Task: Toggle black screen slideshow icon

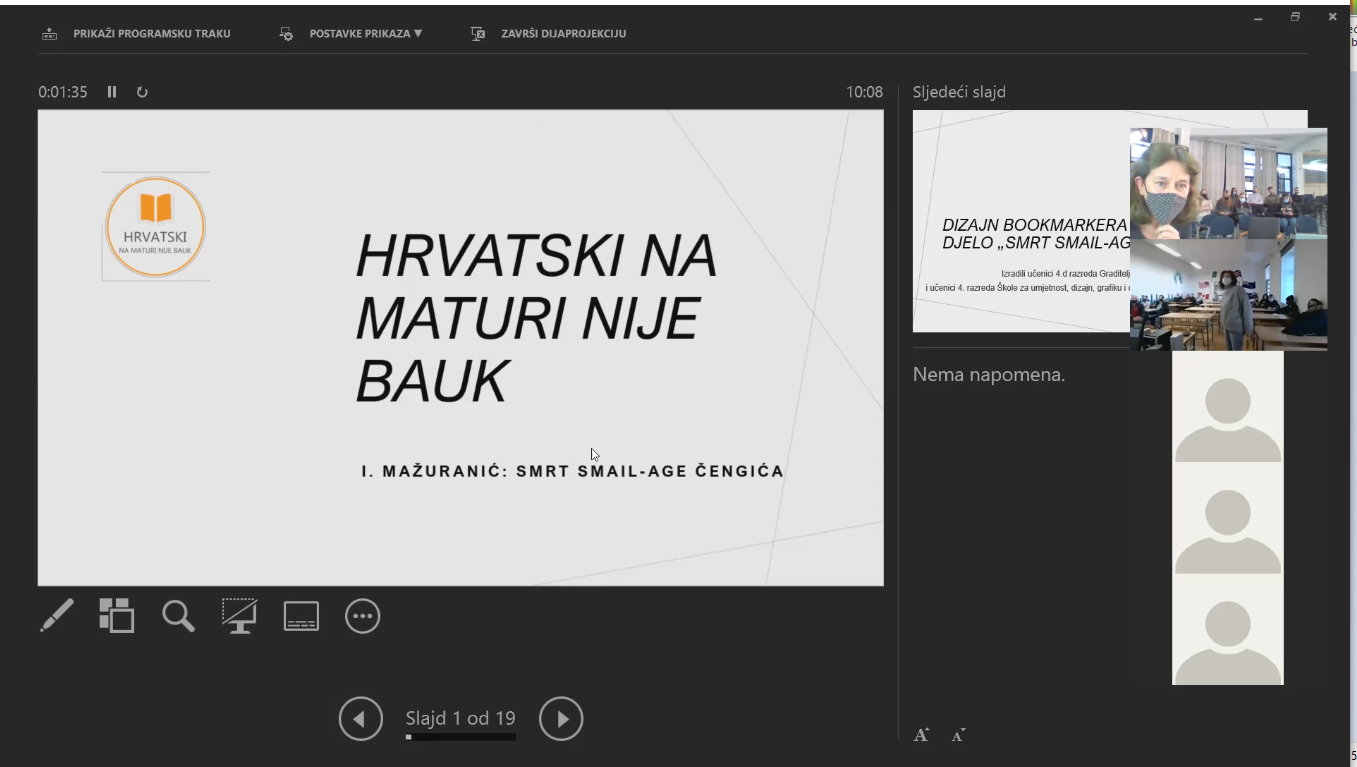Action: (239, 616)
